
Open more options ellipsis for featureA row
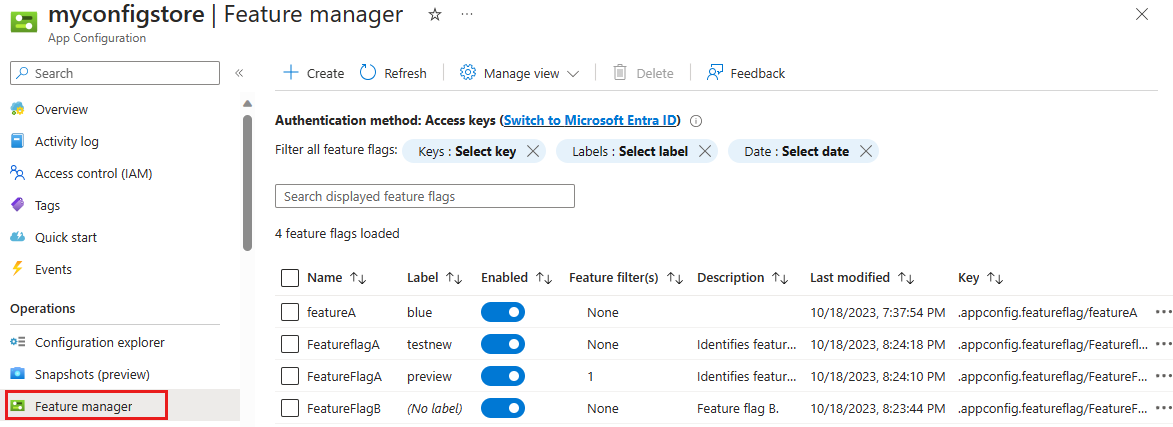[1162, 312]
